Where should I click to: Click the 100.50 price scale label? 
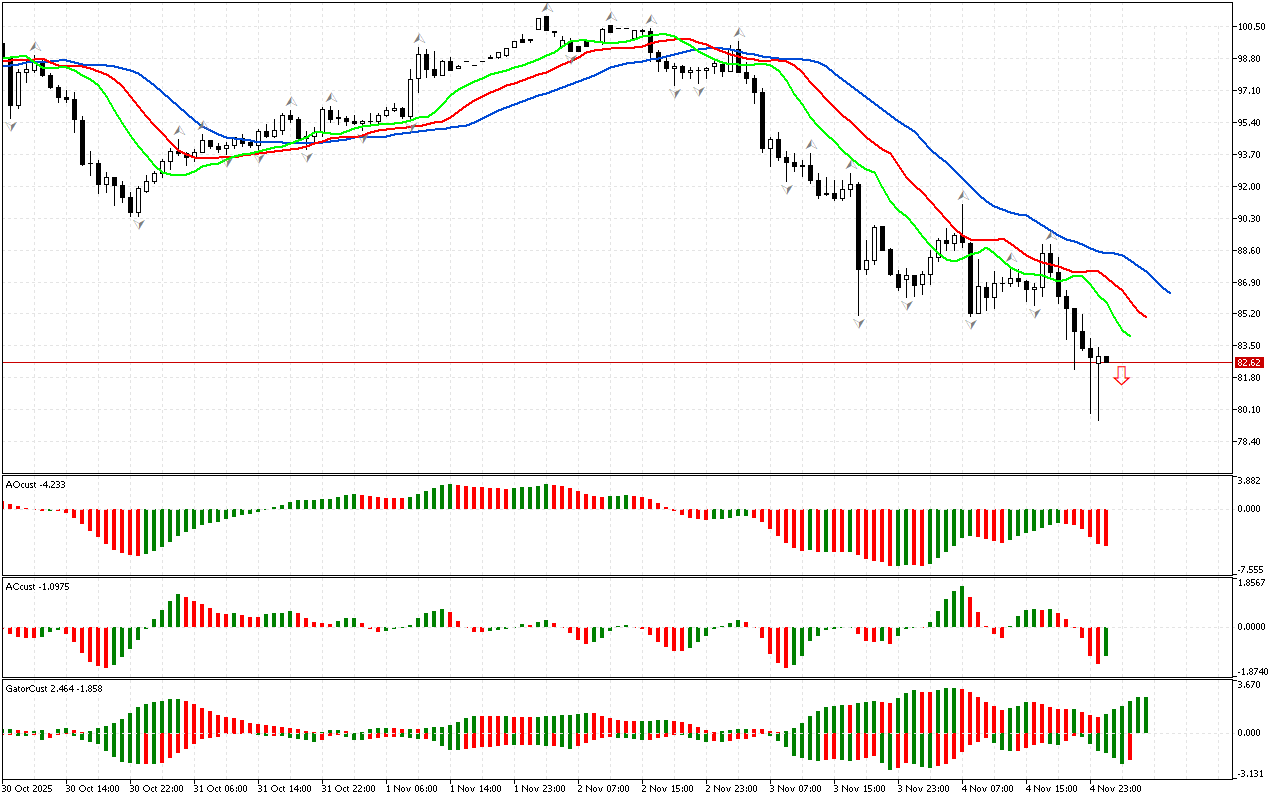pos(1251,27)
